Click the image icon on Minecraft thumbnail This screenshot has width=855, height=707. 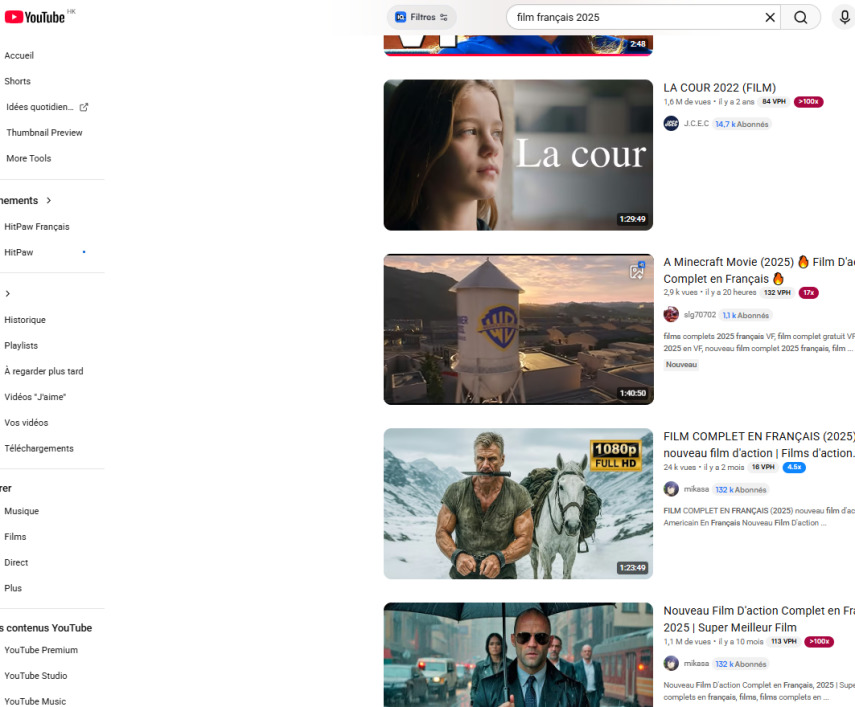(x=637, y=271)
